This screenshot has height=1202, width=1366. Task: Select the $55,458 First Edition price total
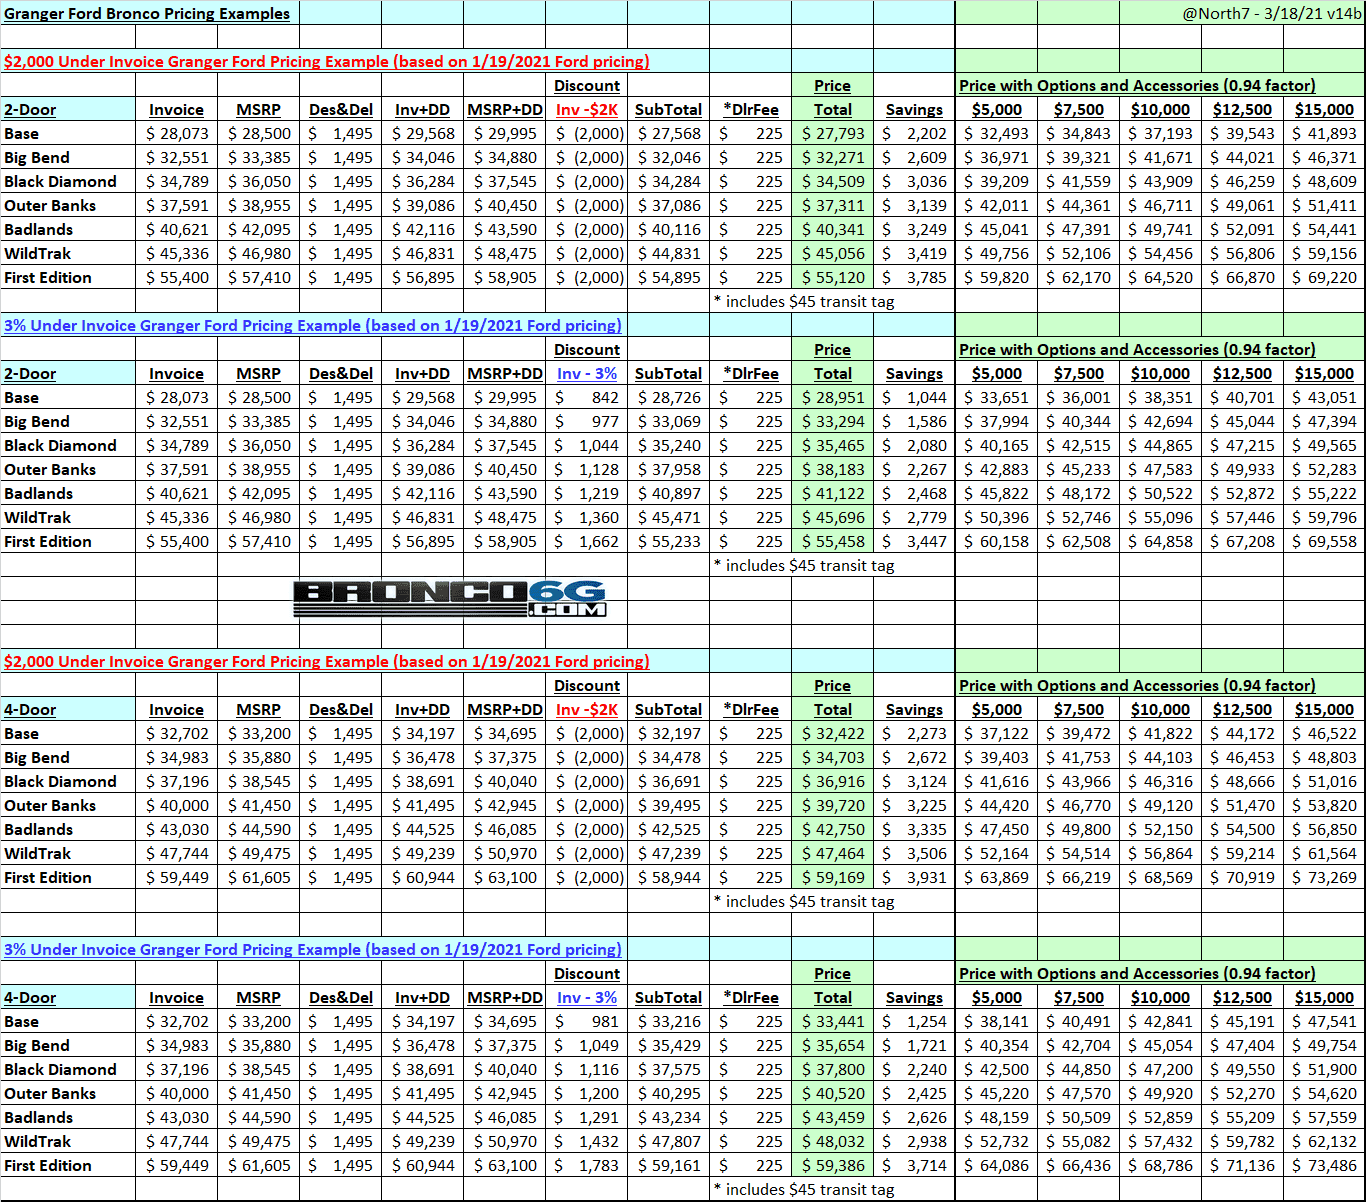point(832,541)
